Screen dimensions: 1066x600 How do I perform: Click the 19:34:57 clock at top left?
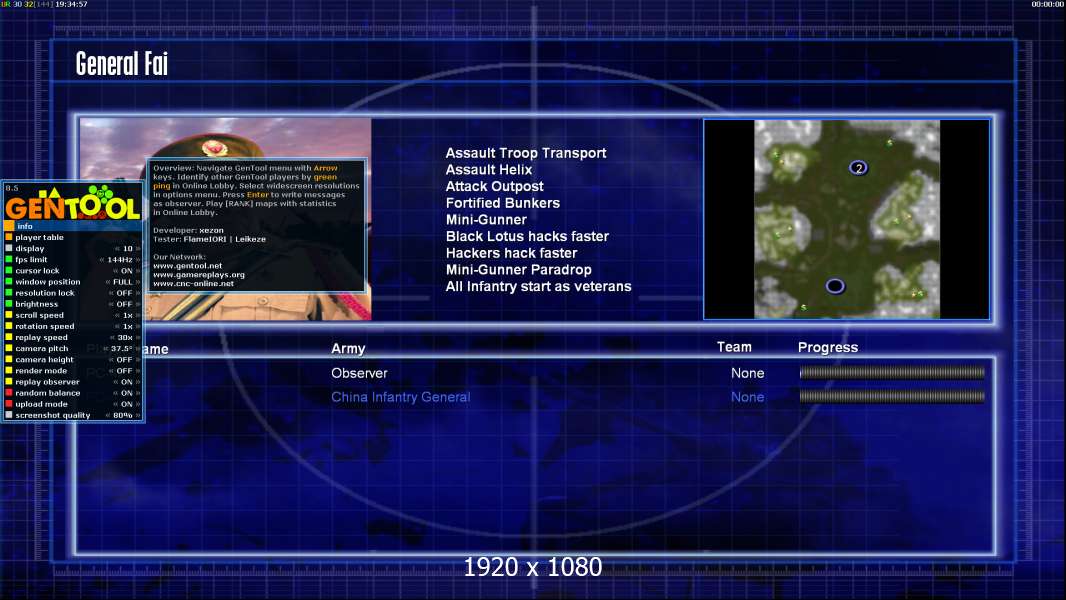coord(71,4)
